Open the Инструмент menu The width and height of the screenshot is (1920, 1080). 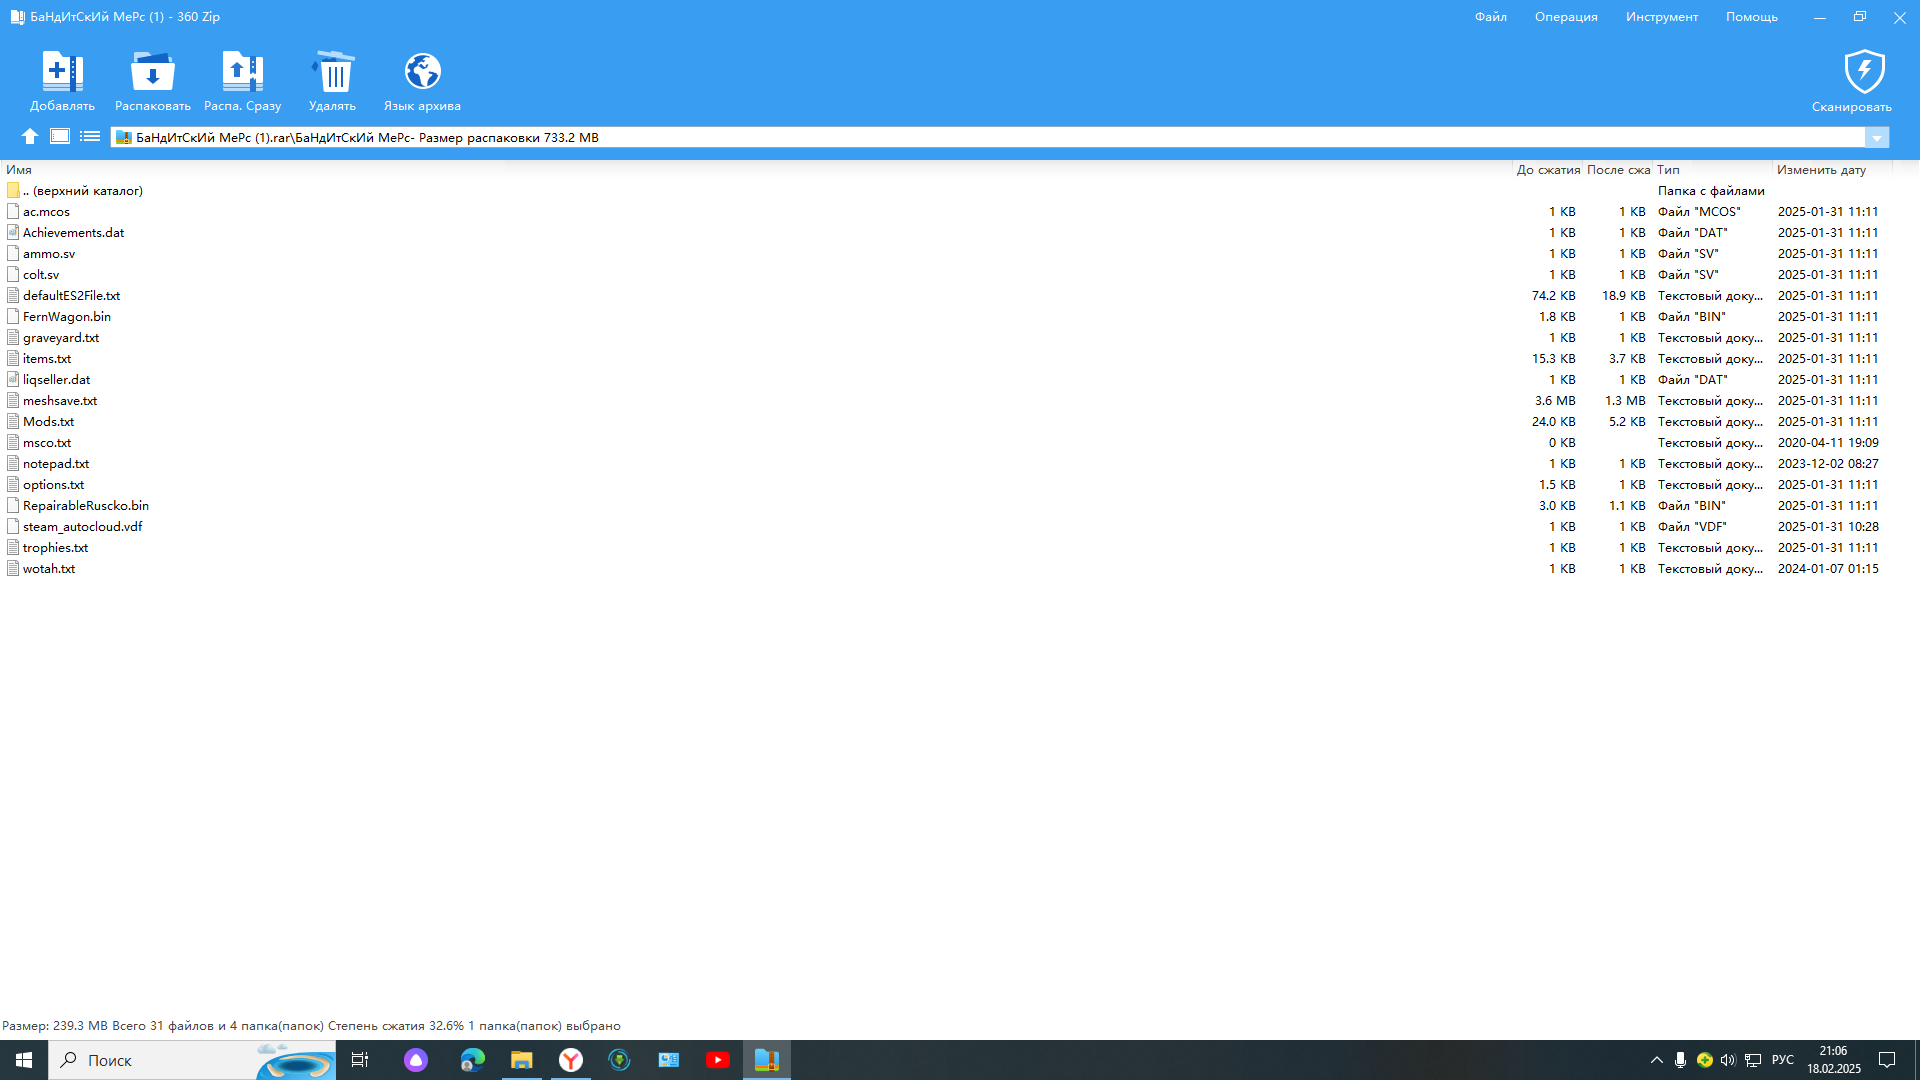[1661, 17]
